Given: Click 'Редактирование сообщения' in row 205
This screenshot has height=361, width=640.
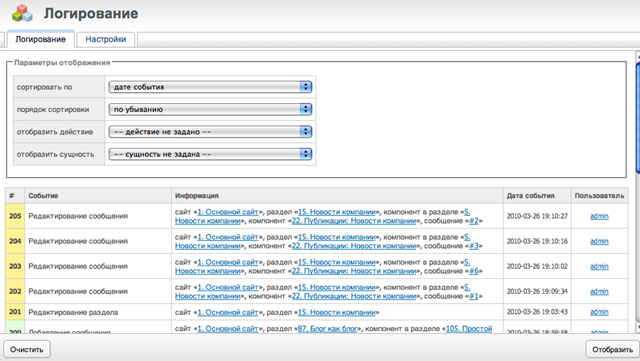Looking at the screenshot, I should 78,216.
